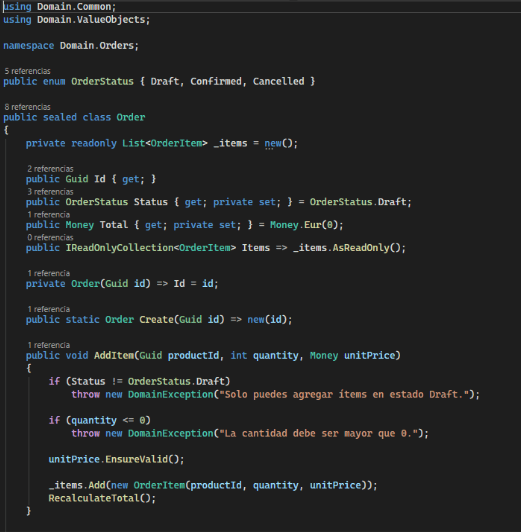Open the '0 referencias' CodeLens above Items property
The image size is (521, 532).
click(50, 238)
